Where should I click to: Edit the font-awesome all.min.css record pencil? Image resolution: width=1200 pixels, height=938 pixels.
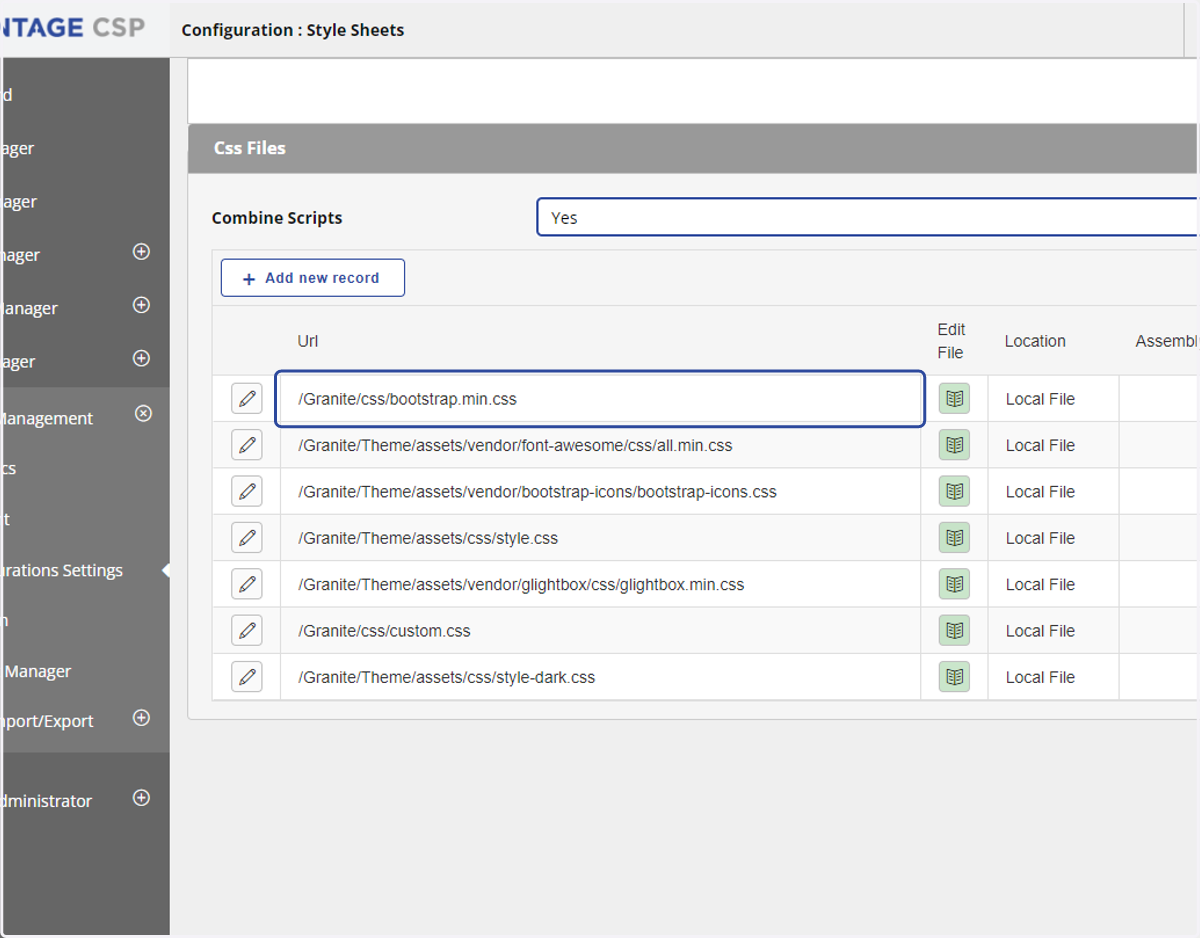[x=247, y=445]
